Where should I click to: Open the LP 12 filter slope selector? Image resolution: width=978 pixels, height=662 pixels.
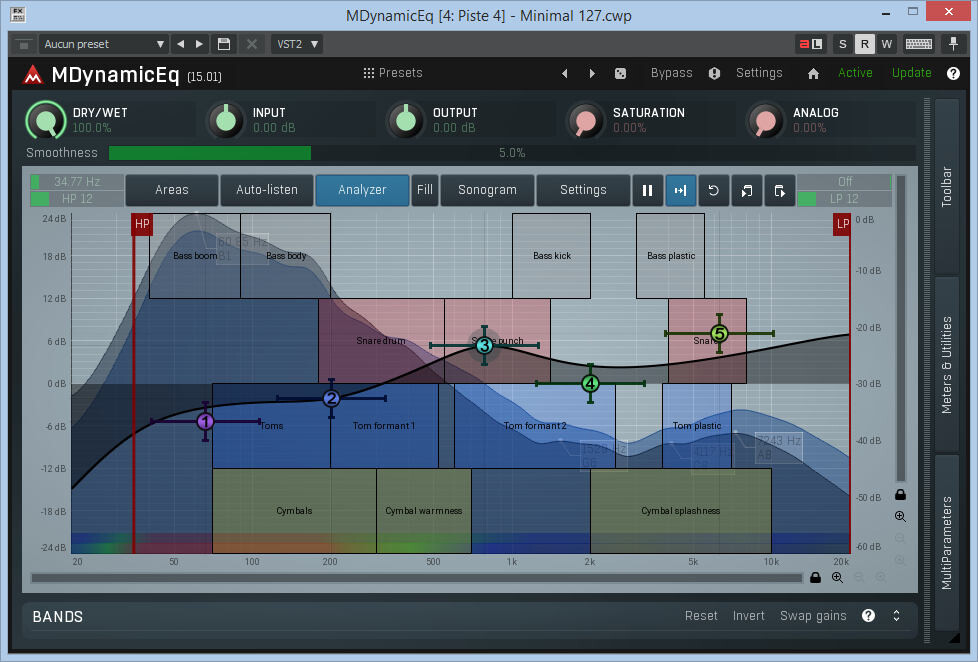(844, 198)
